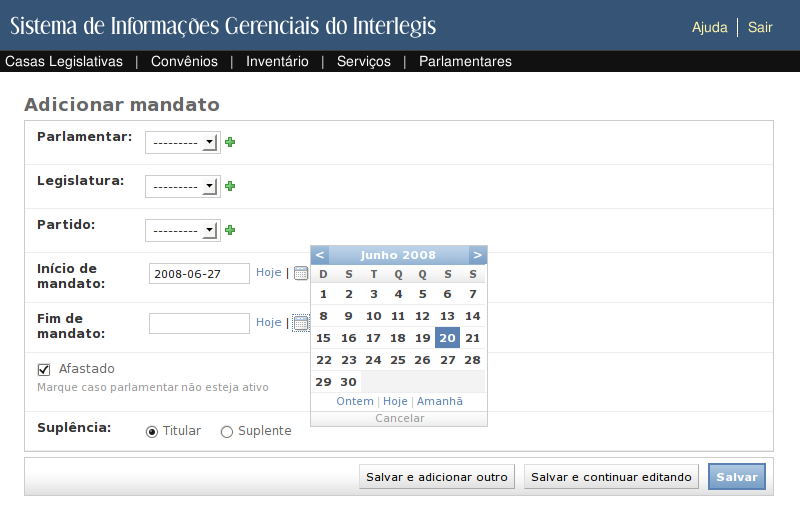Viewport: 800px width, 519px height.
Task: Add new Legislatura with plus icon
Action: pos(230,186)
